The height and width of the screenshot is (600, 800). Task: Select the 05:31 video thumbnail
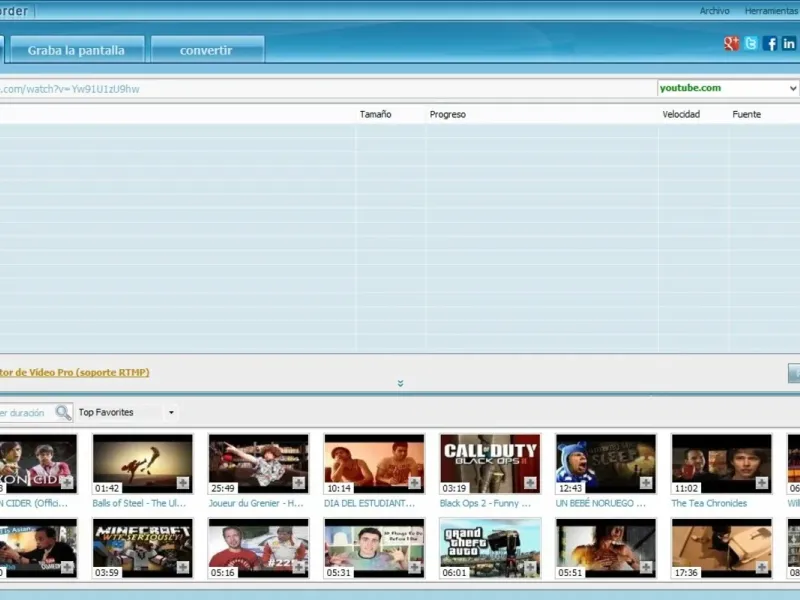374,548
